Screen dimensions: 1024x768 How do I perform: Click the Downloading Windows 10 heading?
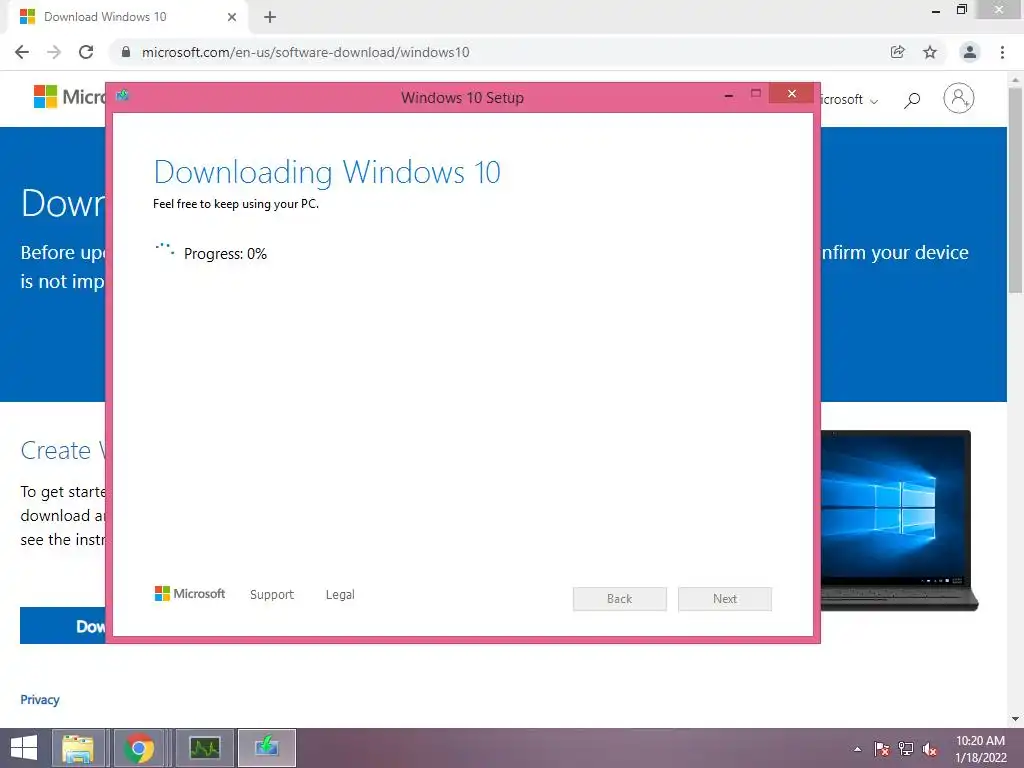tap(327, 172)
